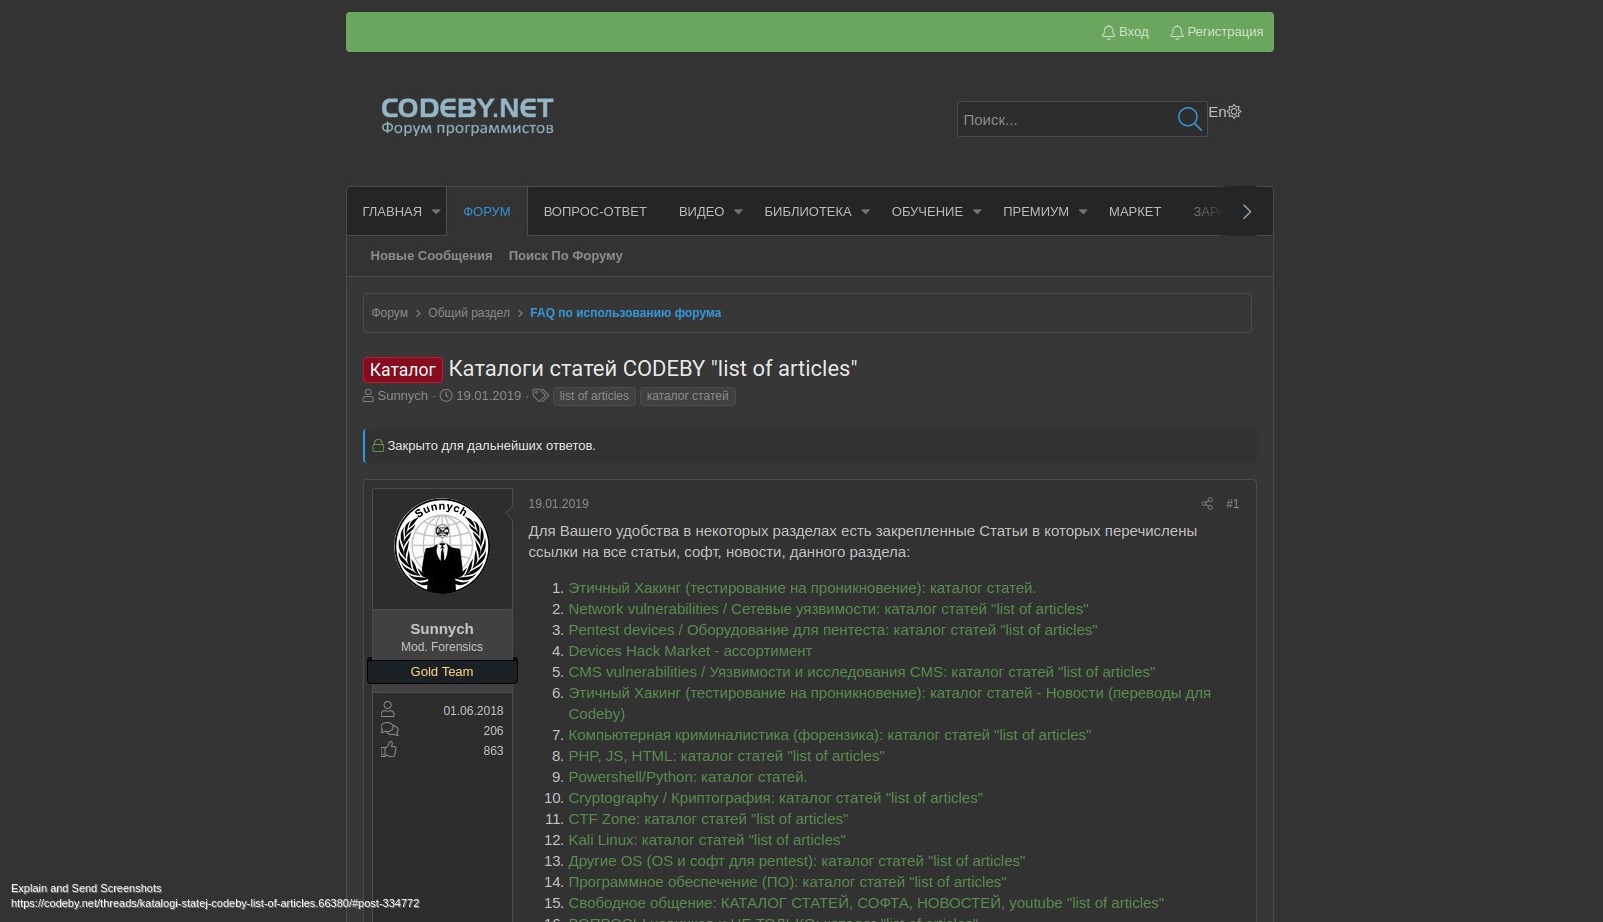Open Свободное общение КАТАЛОГ link
1603x922 pixels.
click(866, 903)
